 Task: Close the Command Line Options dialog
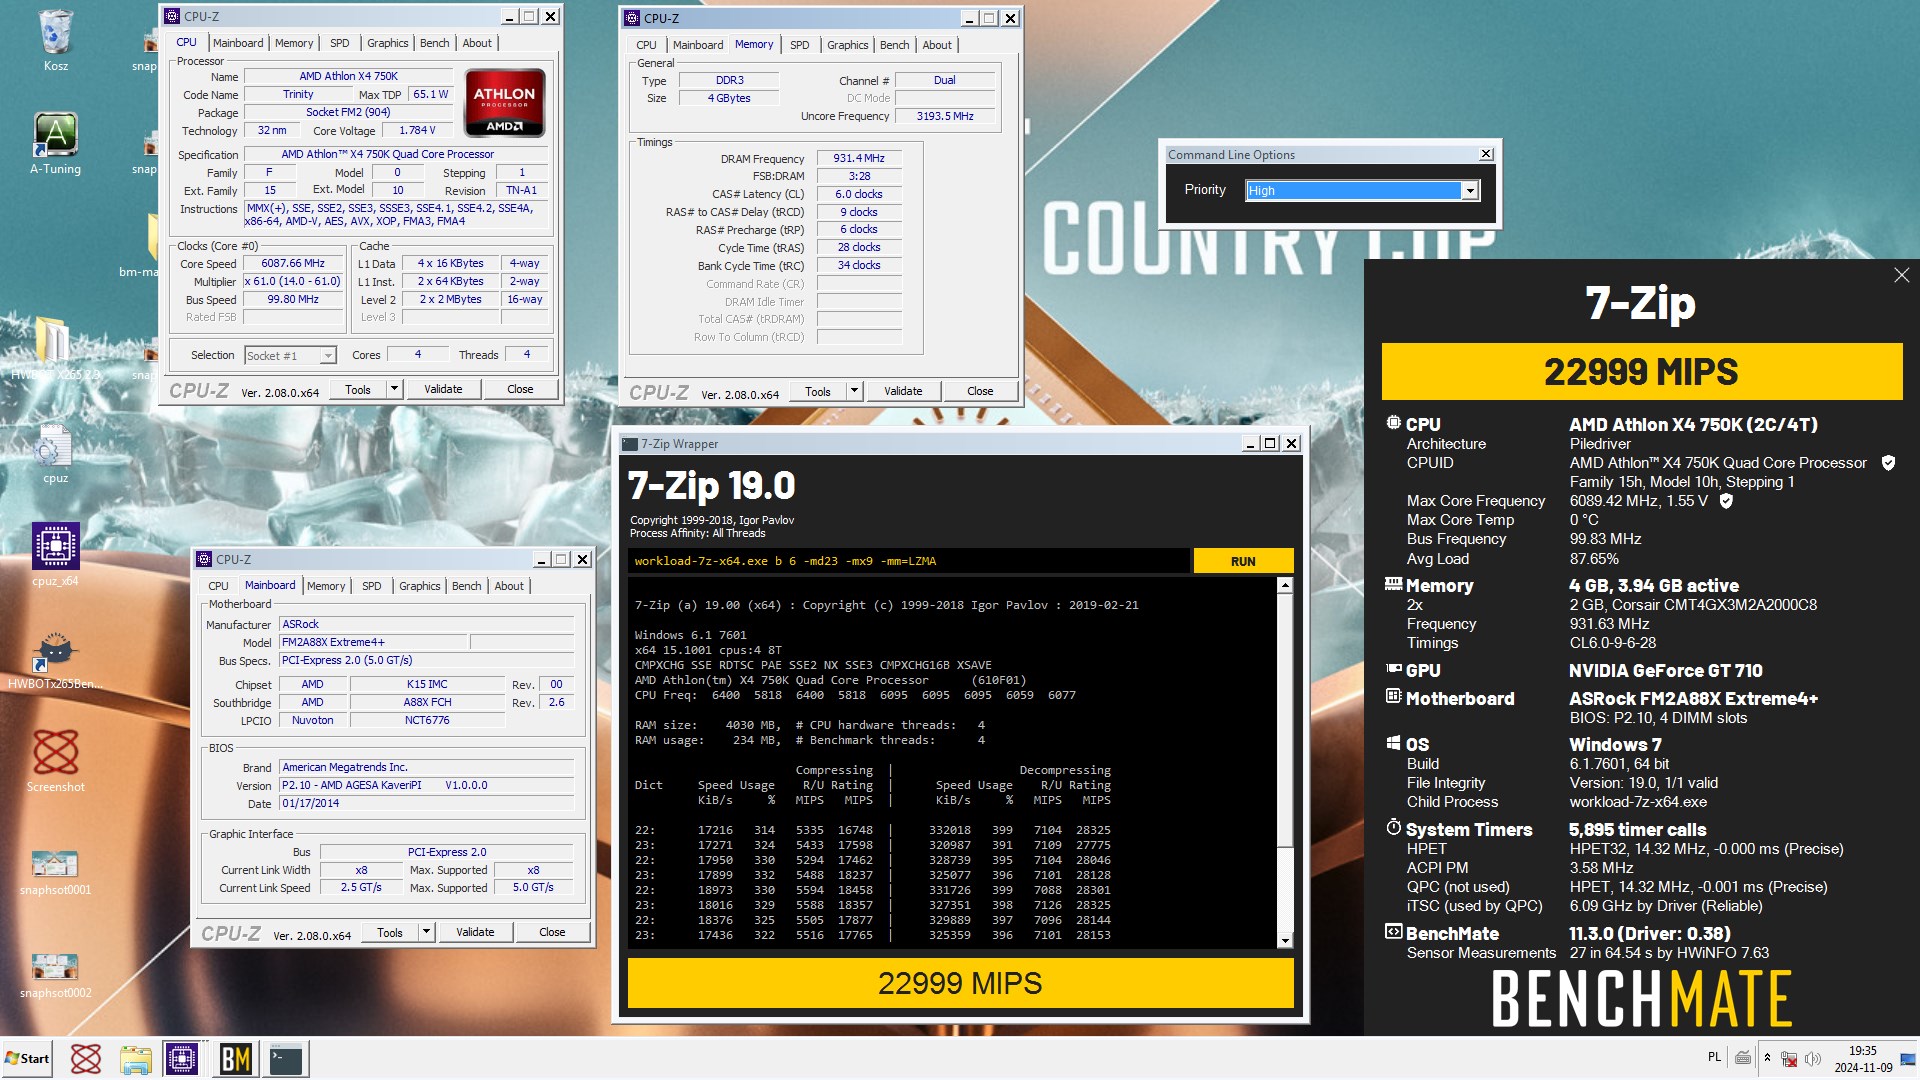tap(1486, 154)
